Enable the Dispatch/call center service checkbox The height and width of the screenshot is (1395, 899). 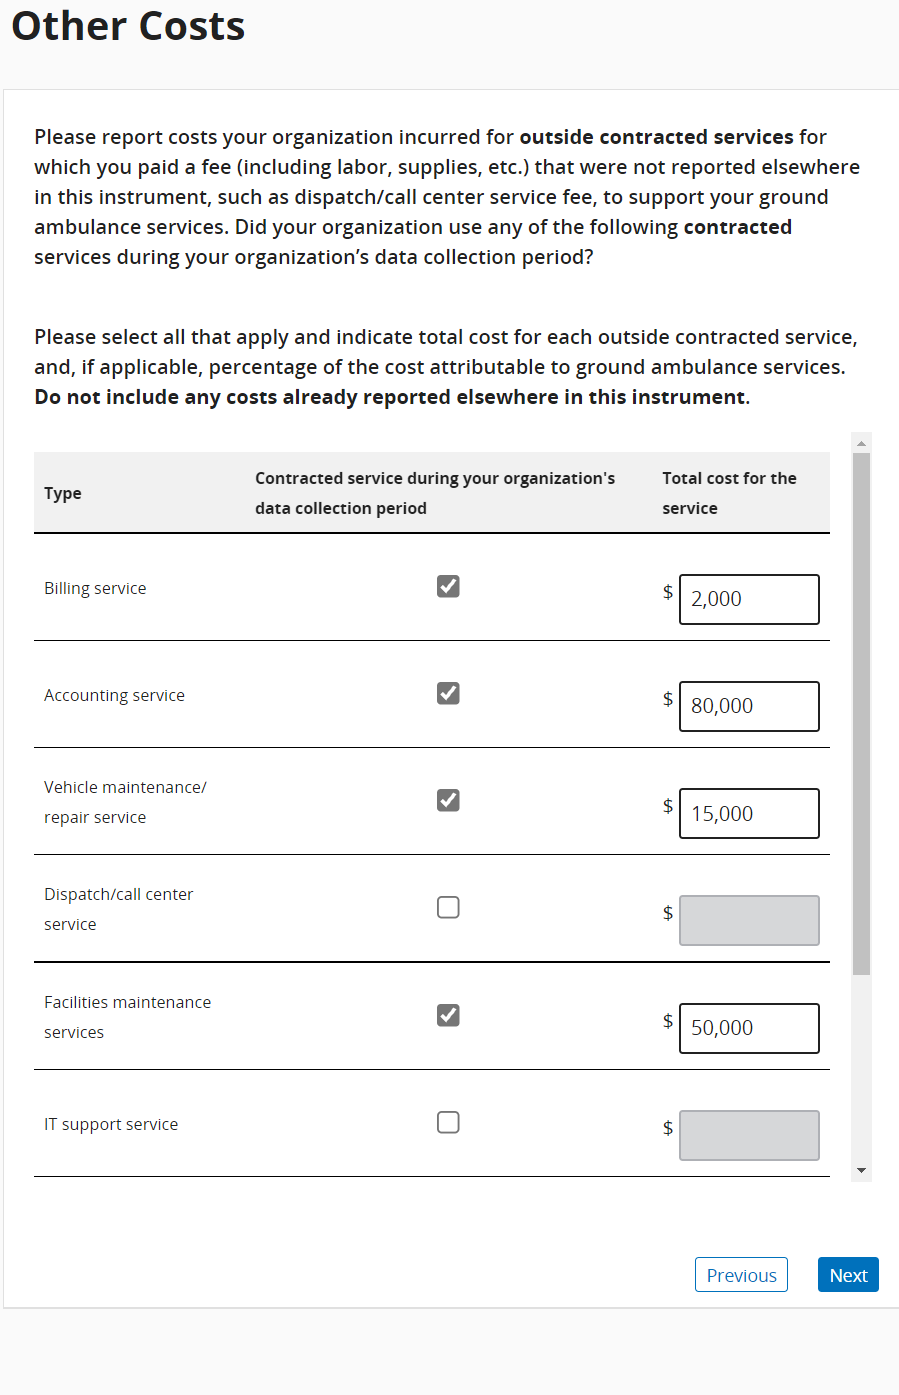point(448,907)
